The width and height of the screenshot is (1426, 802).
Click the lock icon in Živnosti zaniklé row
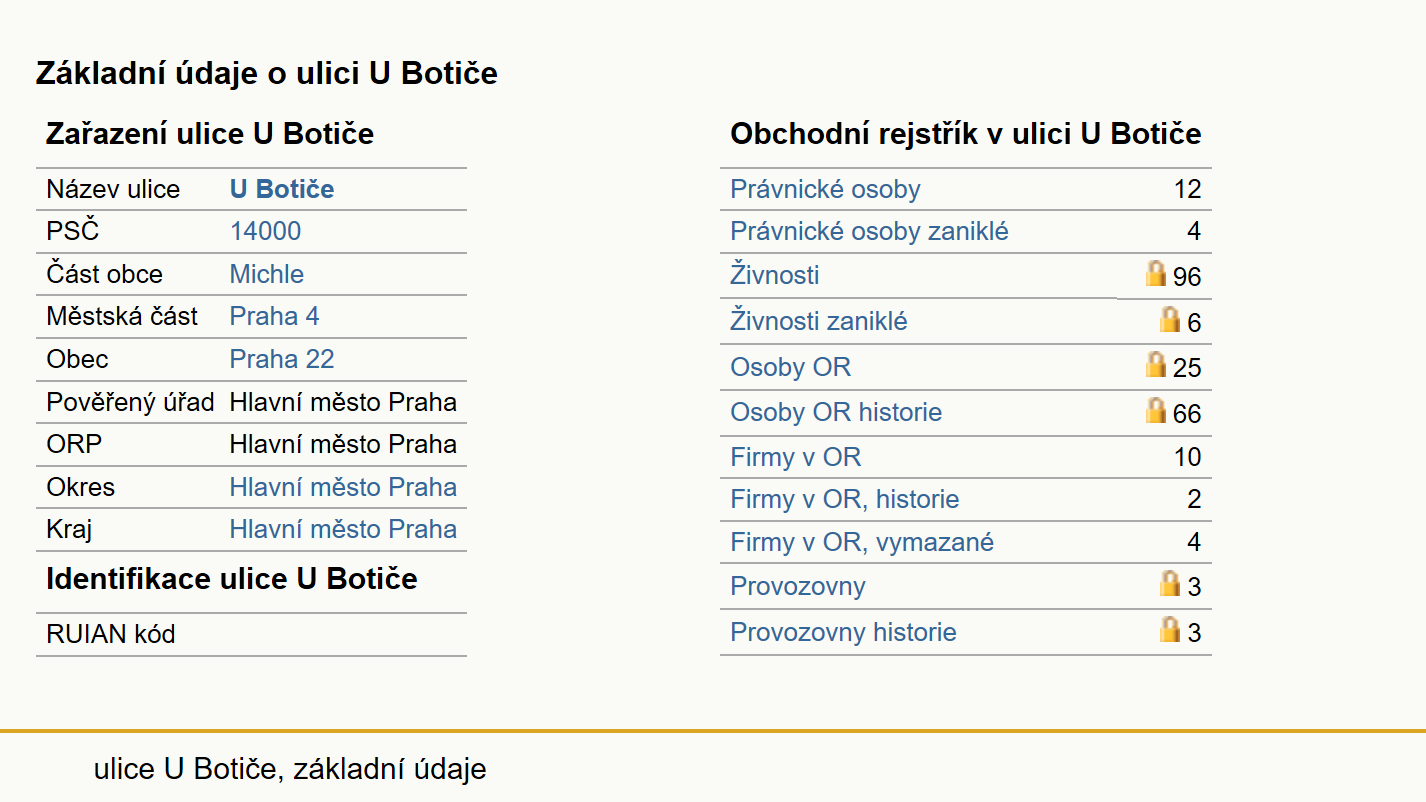coord(1170,319)
